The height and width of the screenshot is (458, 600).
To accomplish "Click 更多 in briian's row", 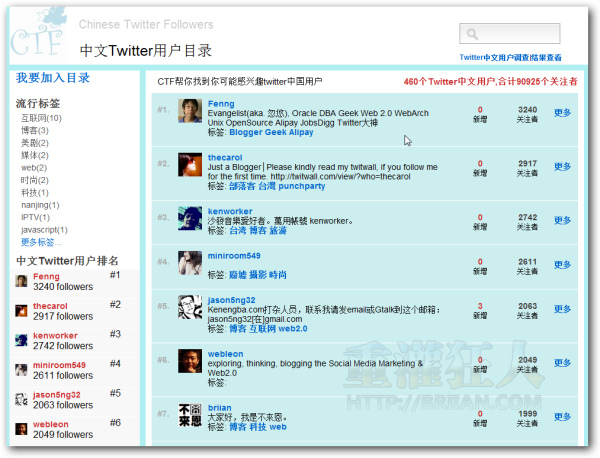I will (x=562, y=417).
